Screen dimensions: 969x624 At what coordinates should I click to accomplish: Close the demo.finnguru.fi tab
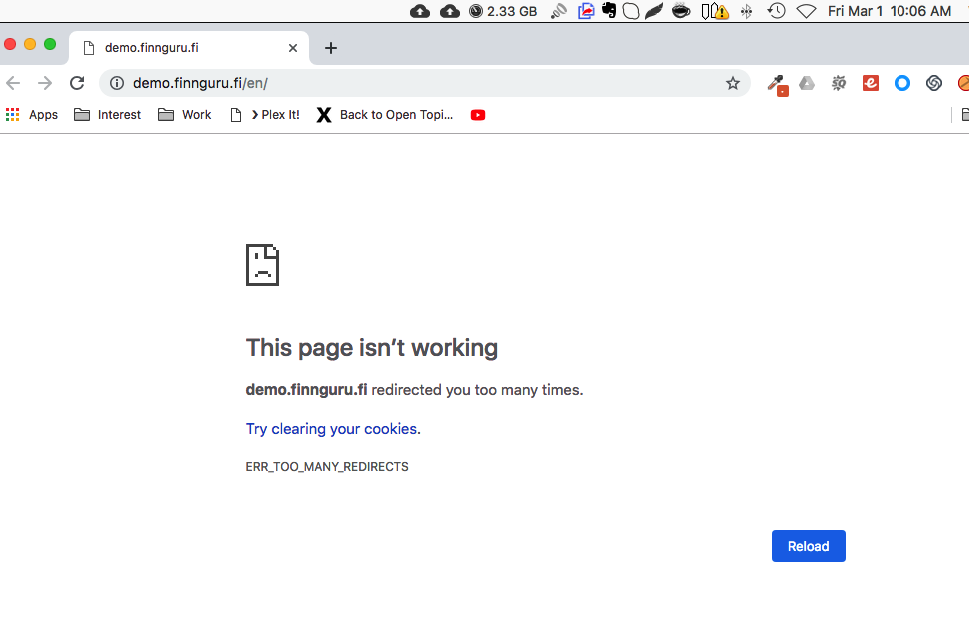[293, 48]
